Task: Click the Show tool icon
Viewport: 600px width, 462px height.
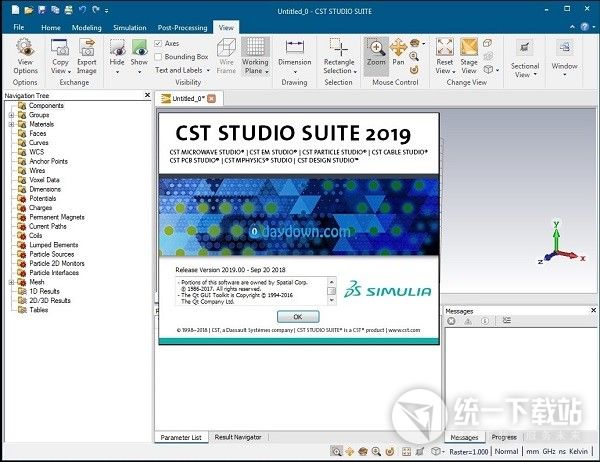Action: click(139, 47)
